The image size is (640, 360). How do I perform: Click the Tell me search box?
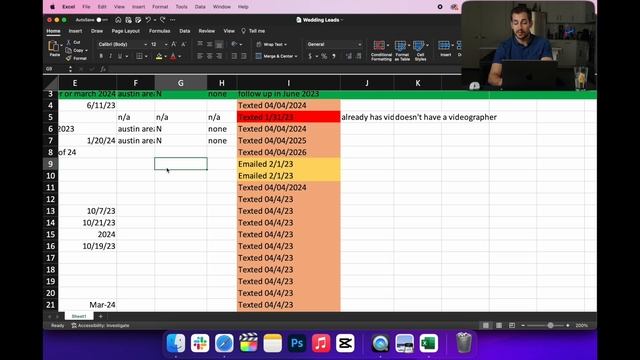pyautogui.click(x=253, y=31)
